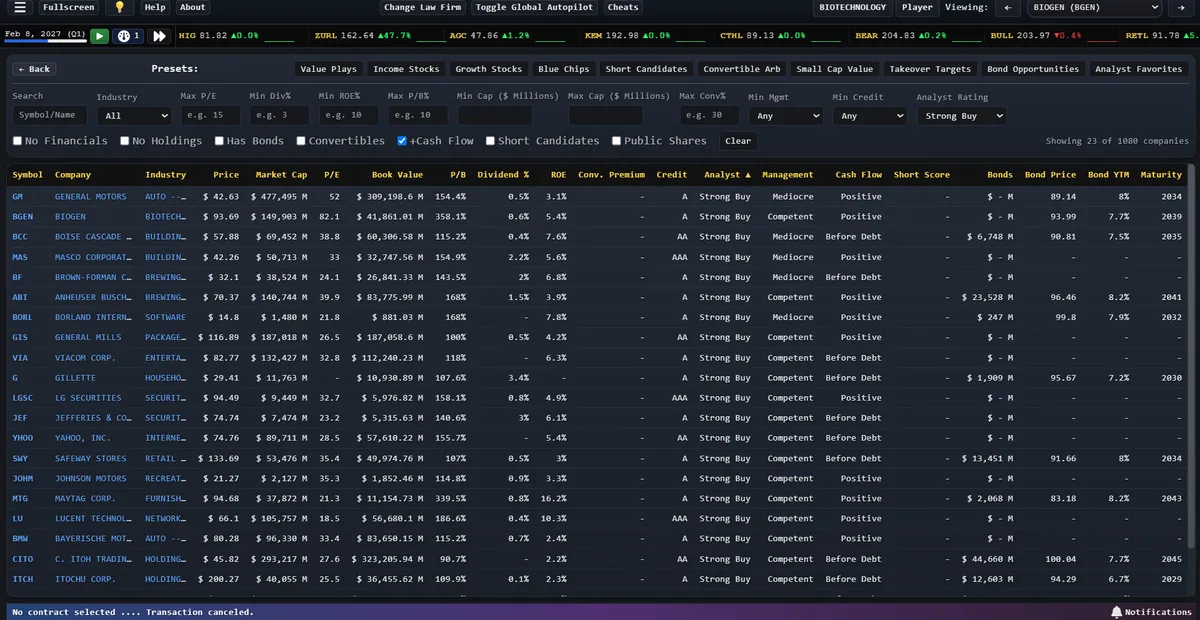Go back with the Back button
Viewport: 1200px width, 620px height.
click(x=34, y=69)
